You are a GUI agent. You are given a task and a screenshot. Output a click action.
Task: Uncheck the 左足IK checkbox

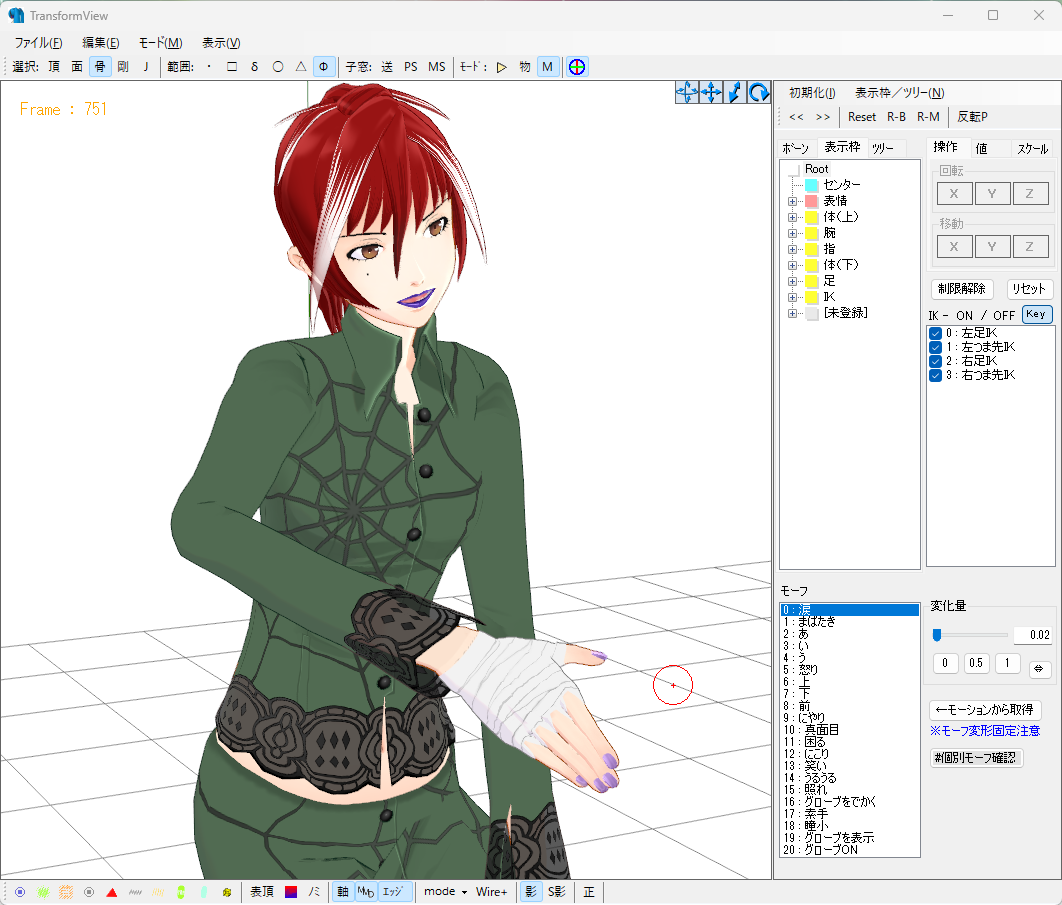click(935, 333)
